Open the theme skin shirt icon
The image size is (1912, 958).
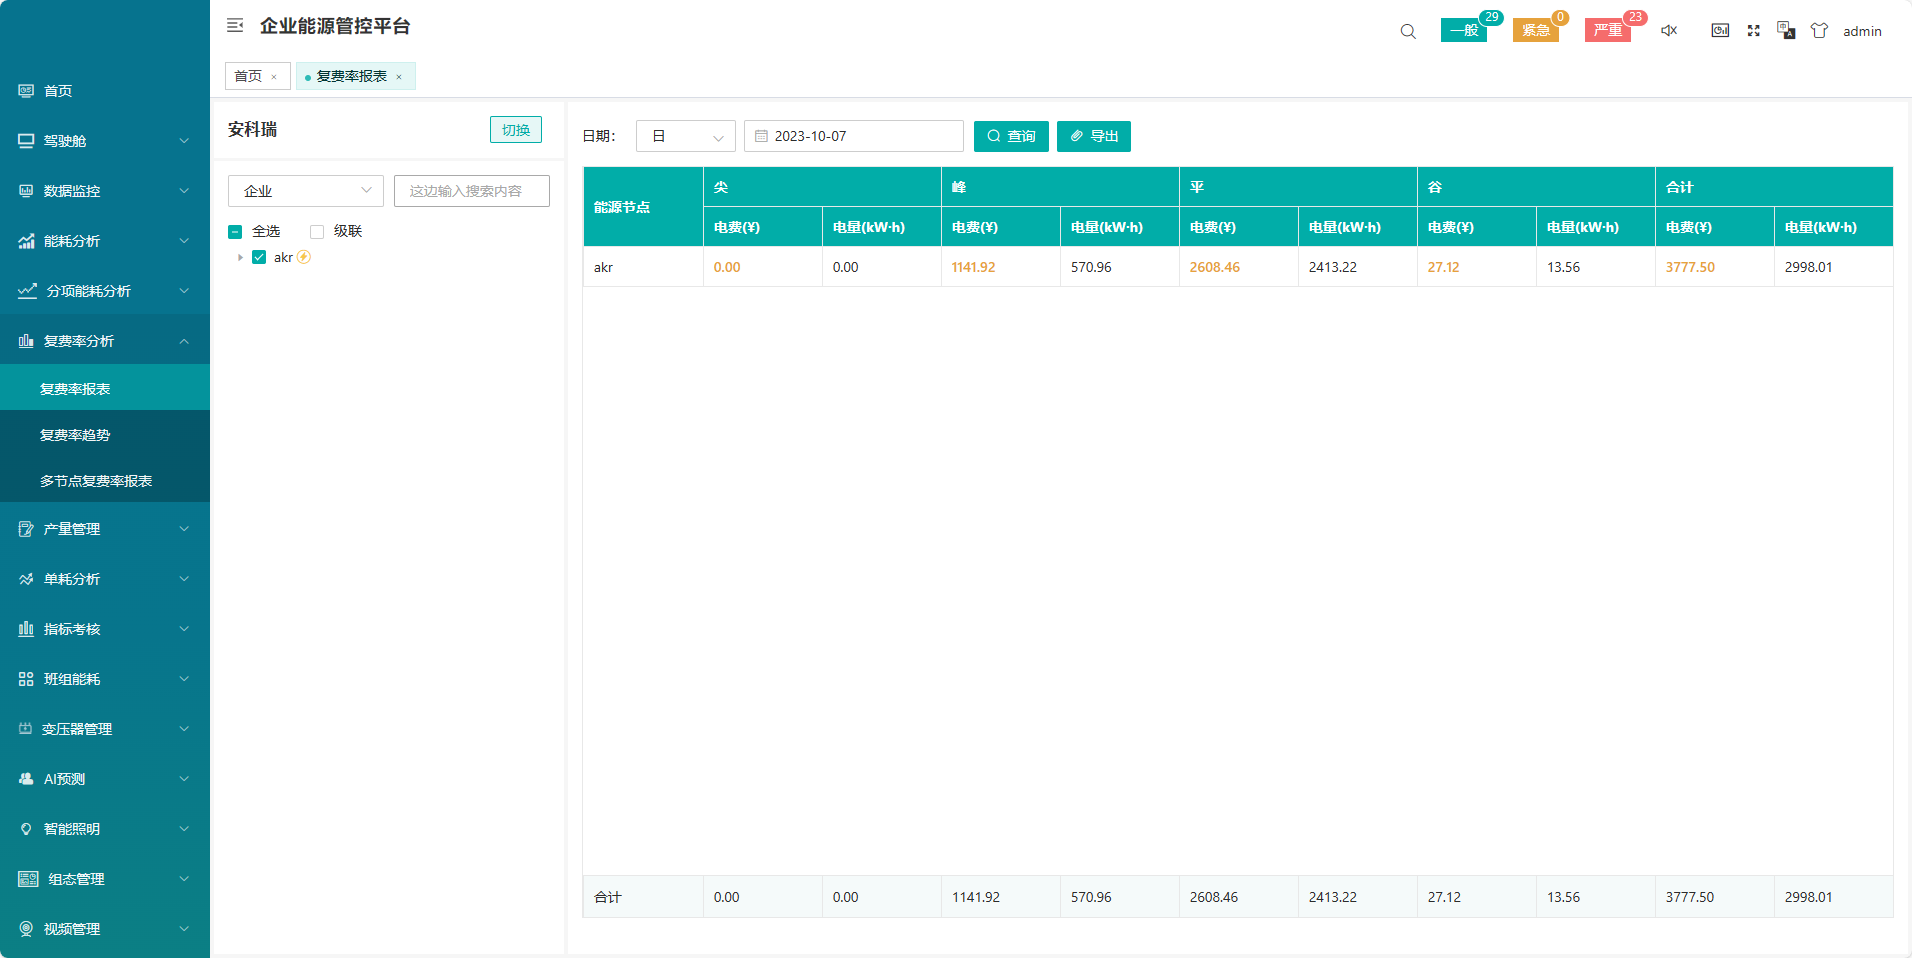tap(1819, 31)
